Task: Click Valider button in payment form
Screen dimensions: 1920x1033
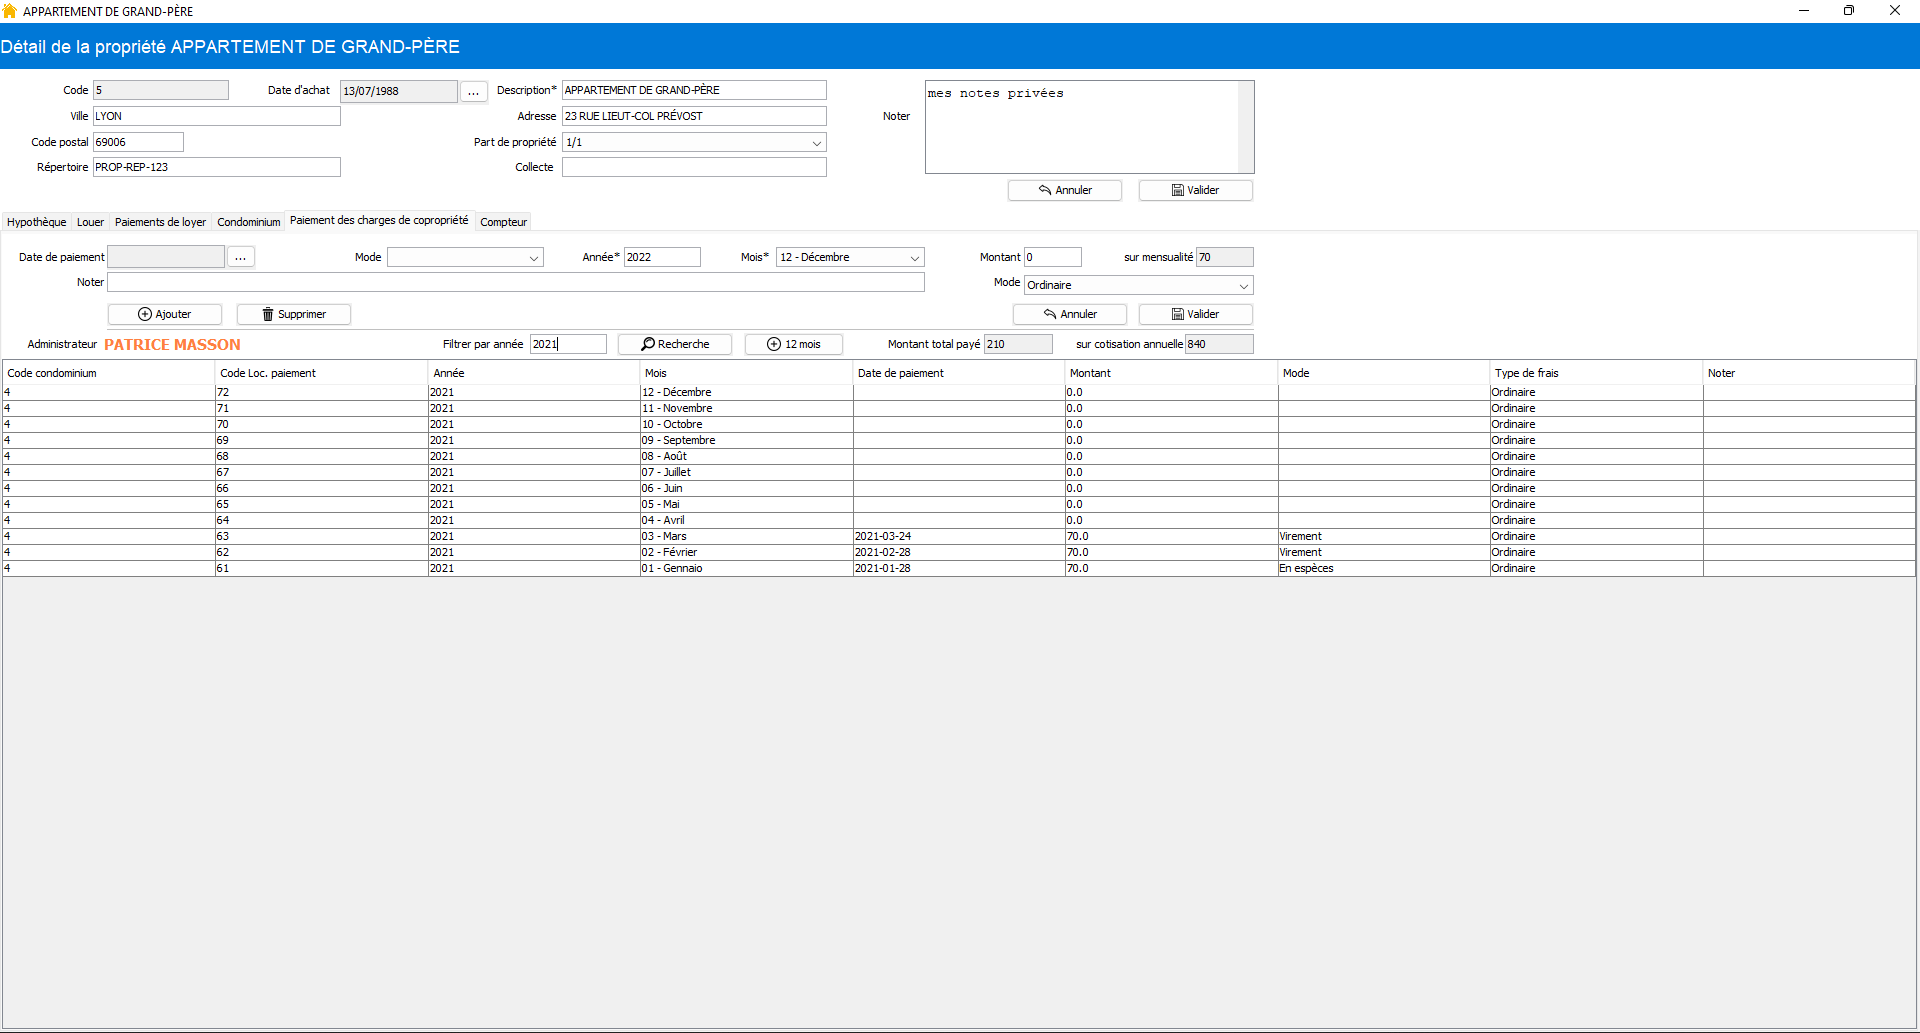Action: [1196, 314]
